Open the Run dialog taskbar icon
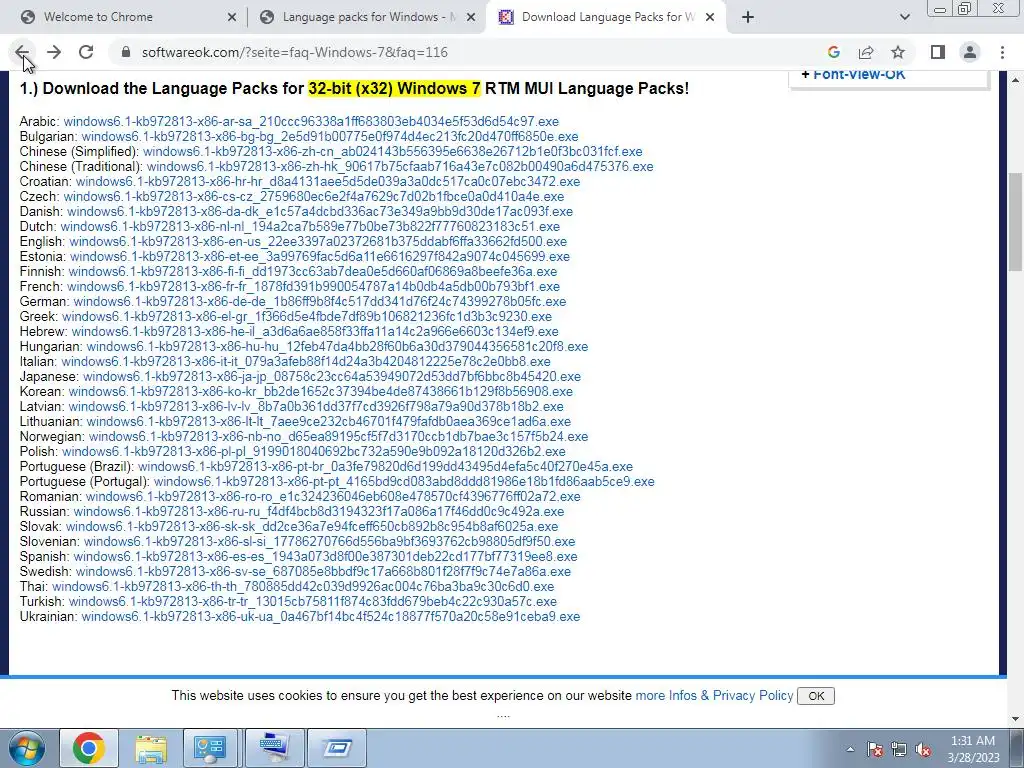Image resolution: width=1024 pixels, height=768 pixels. (337, 748)
